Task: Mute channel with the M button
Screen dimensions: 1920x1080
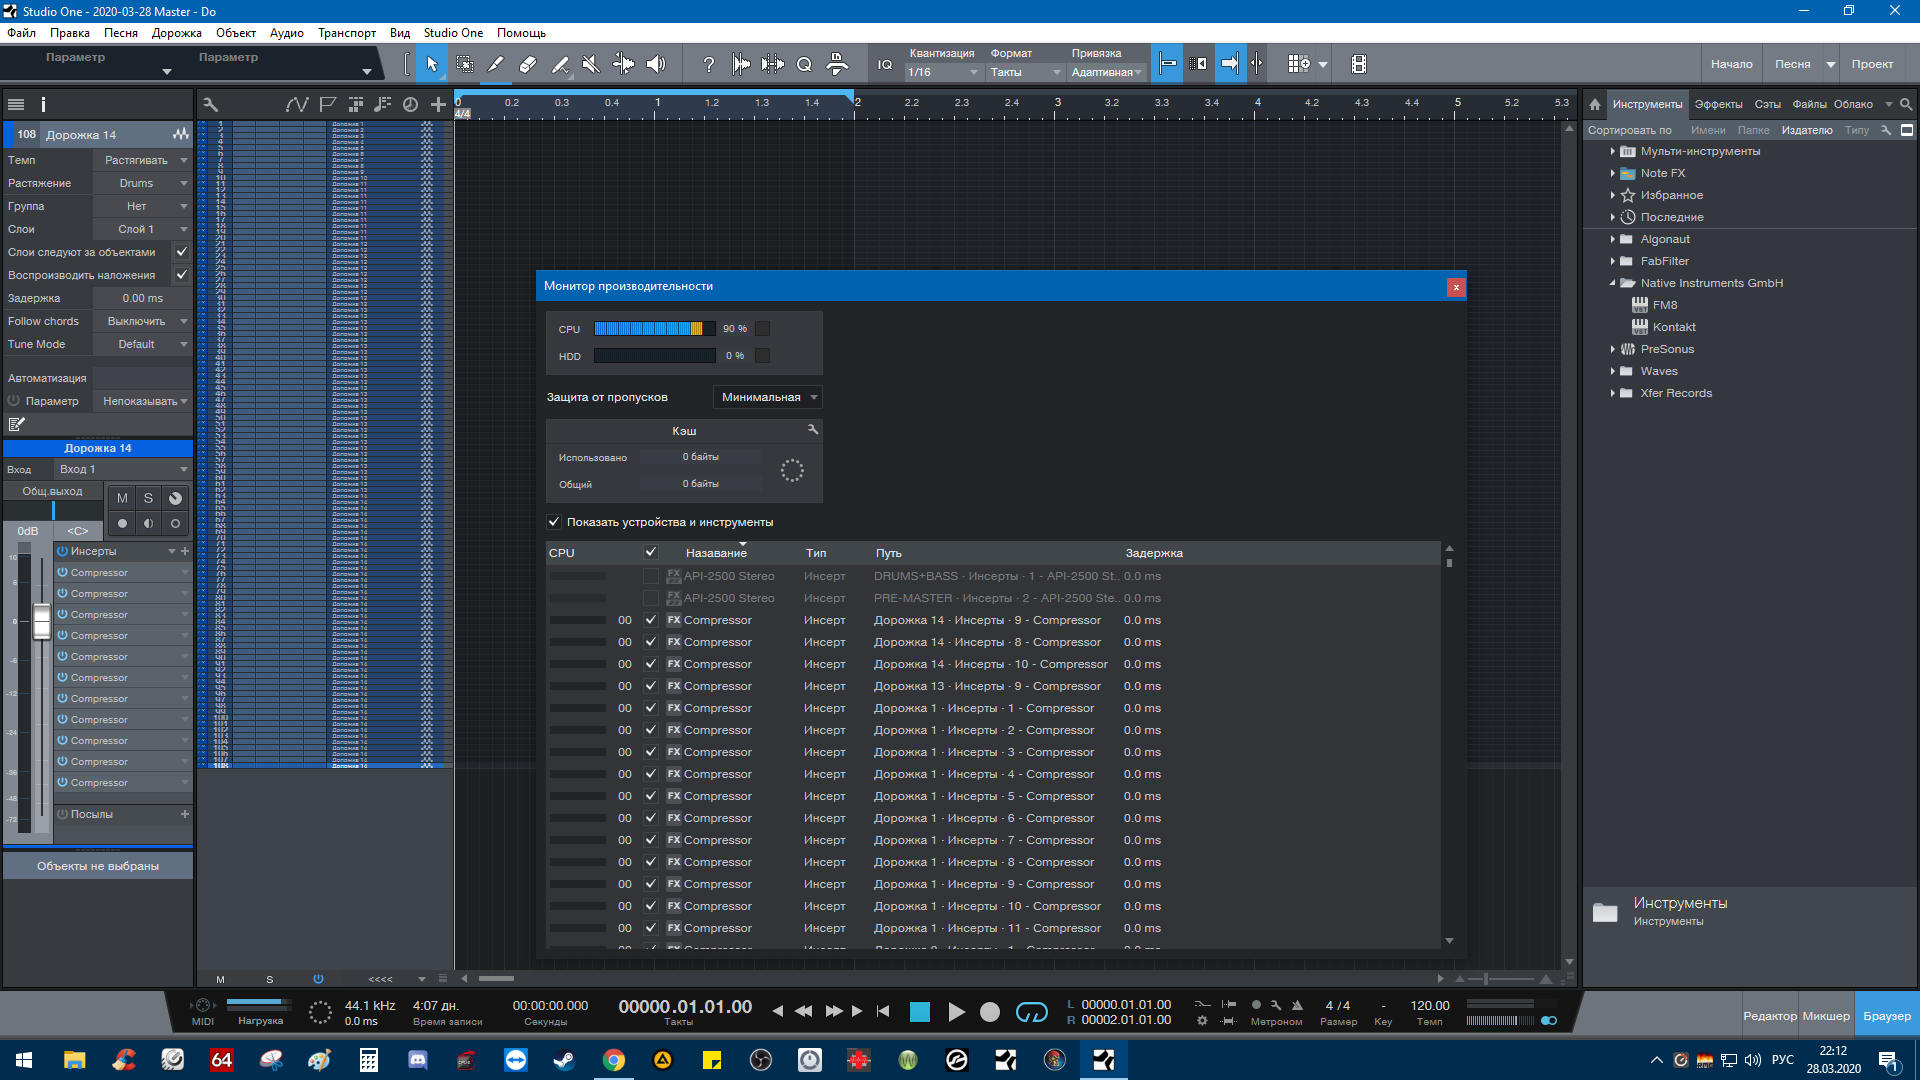Action: point(122,498)
